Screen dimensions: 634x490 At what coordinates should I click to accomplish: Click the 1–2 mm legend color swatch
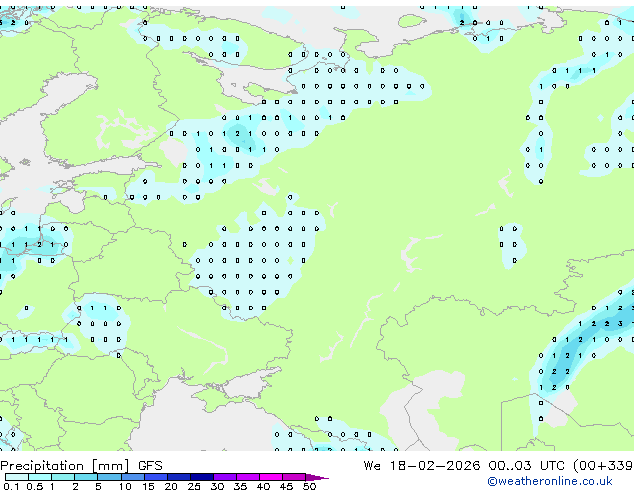point(63,477)
